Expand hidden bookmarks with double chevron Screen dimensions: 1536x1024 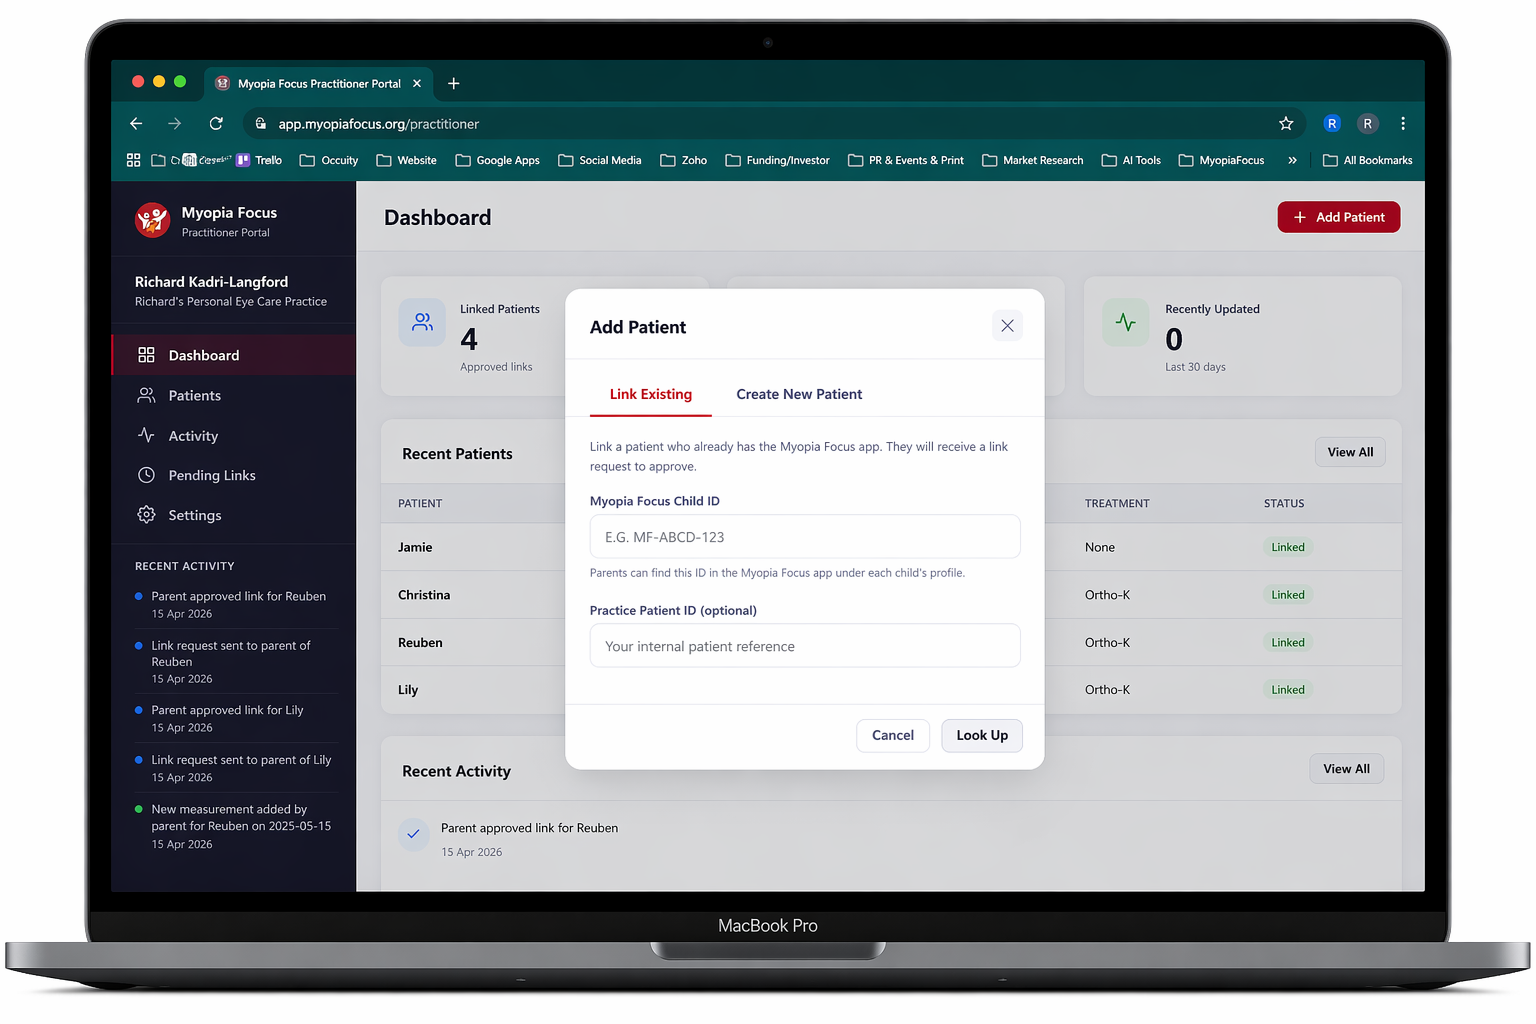(1292, 160)
